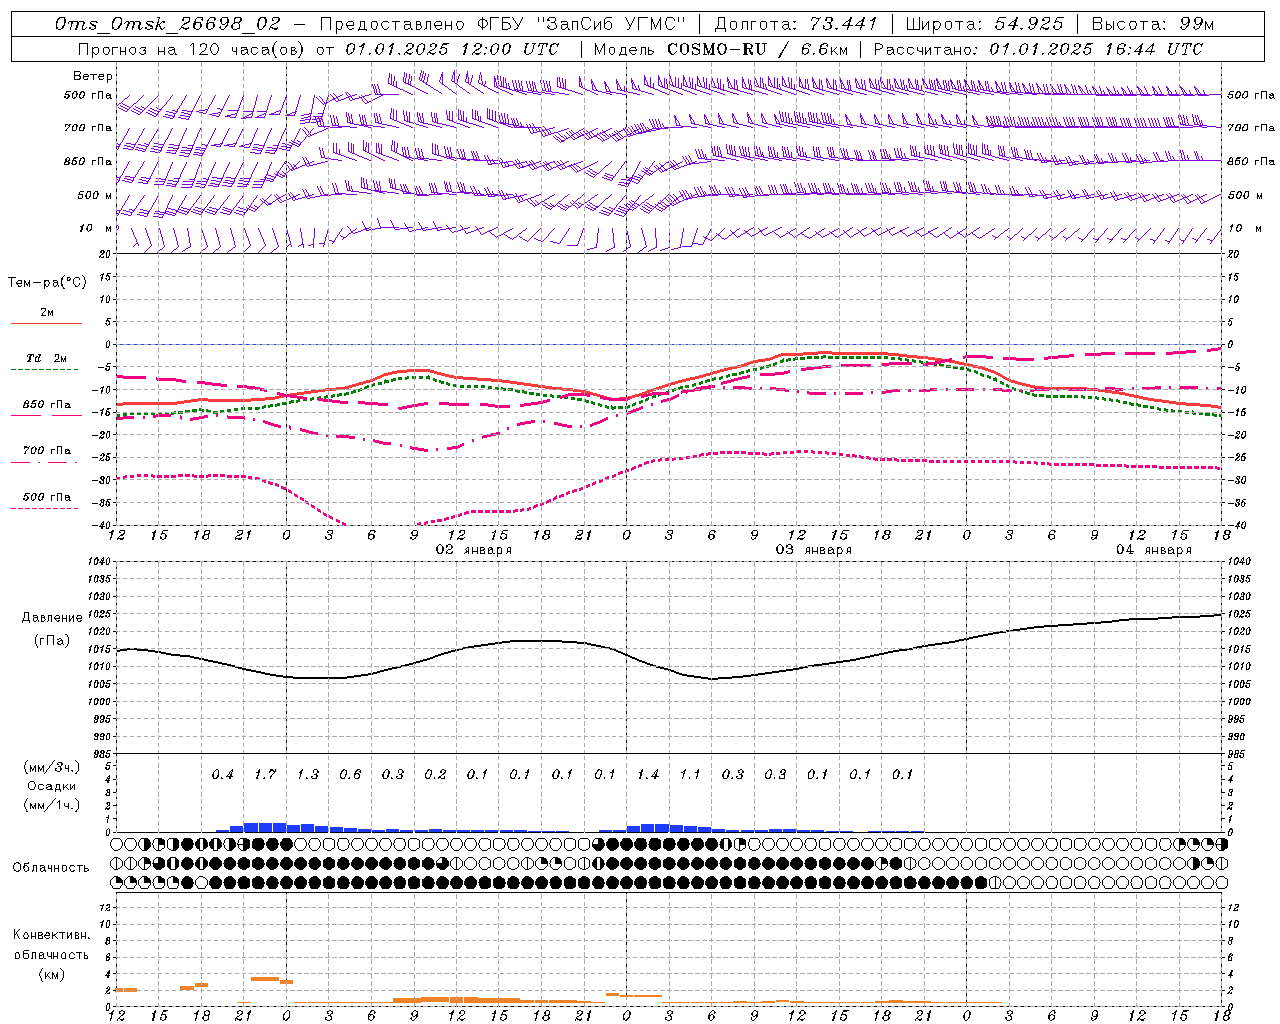Click the longitude value 'Долгота: 73.441'
Image resolution: width=1280 pixels, height=1024 pixels.
pyautogui.click(x=796, y=24)
